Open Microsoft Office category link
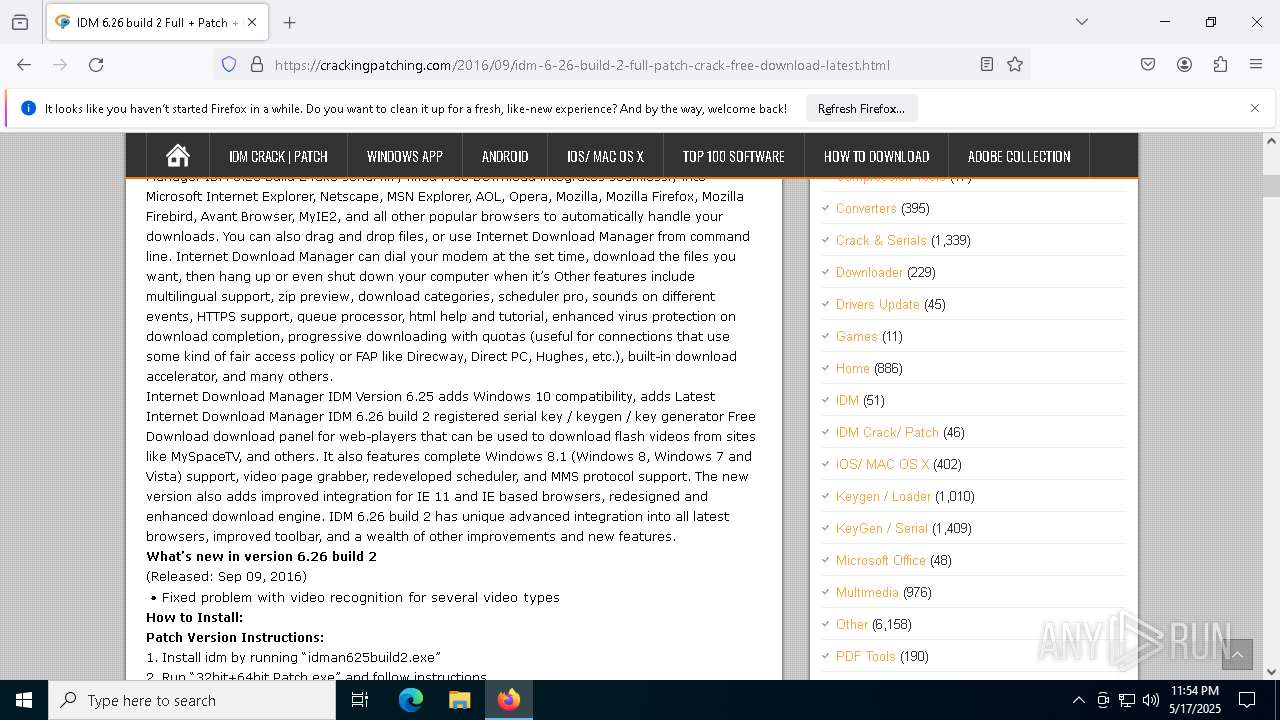The image size is (1280, 720). (881, 560)
